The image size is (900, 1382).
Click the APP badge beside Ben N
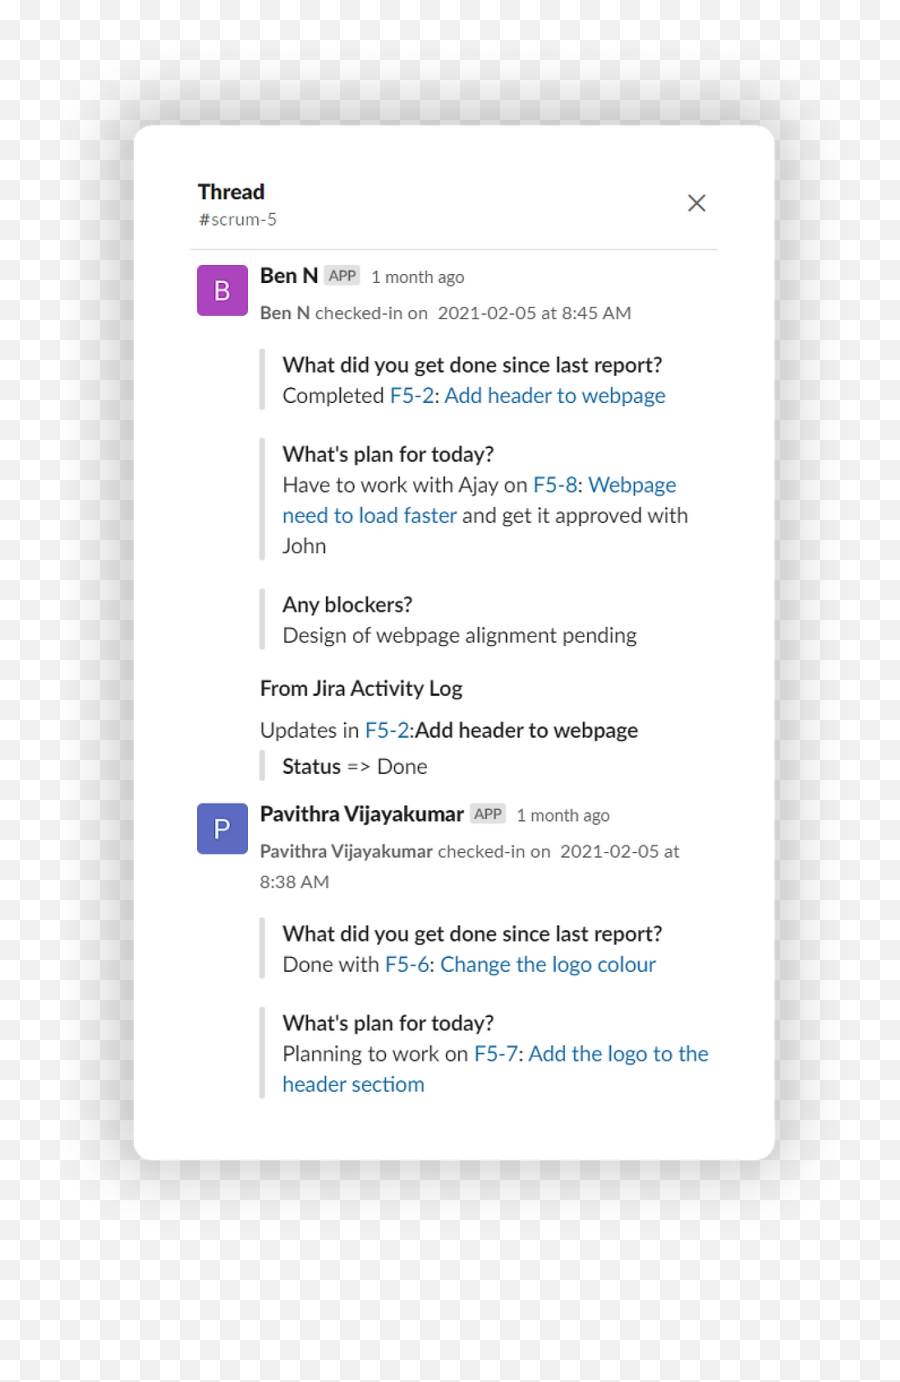tap(342, 275)
